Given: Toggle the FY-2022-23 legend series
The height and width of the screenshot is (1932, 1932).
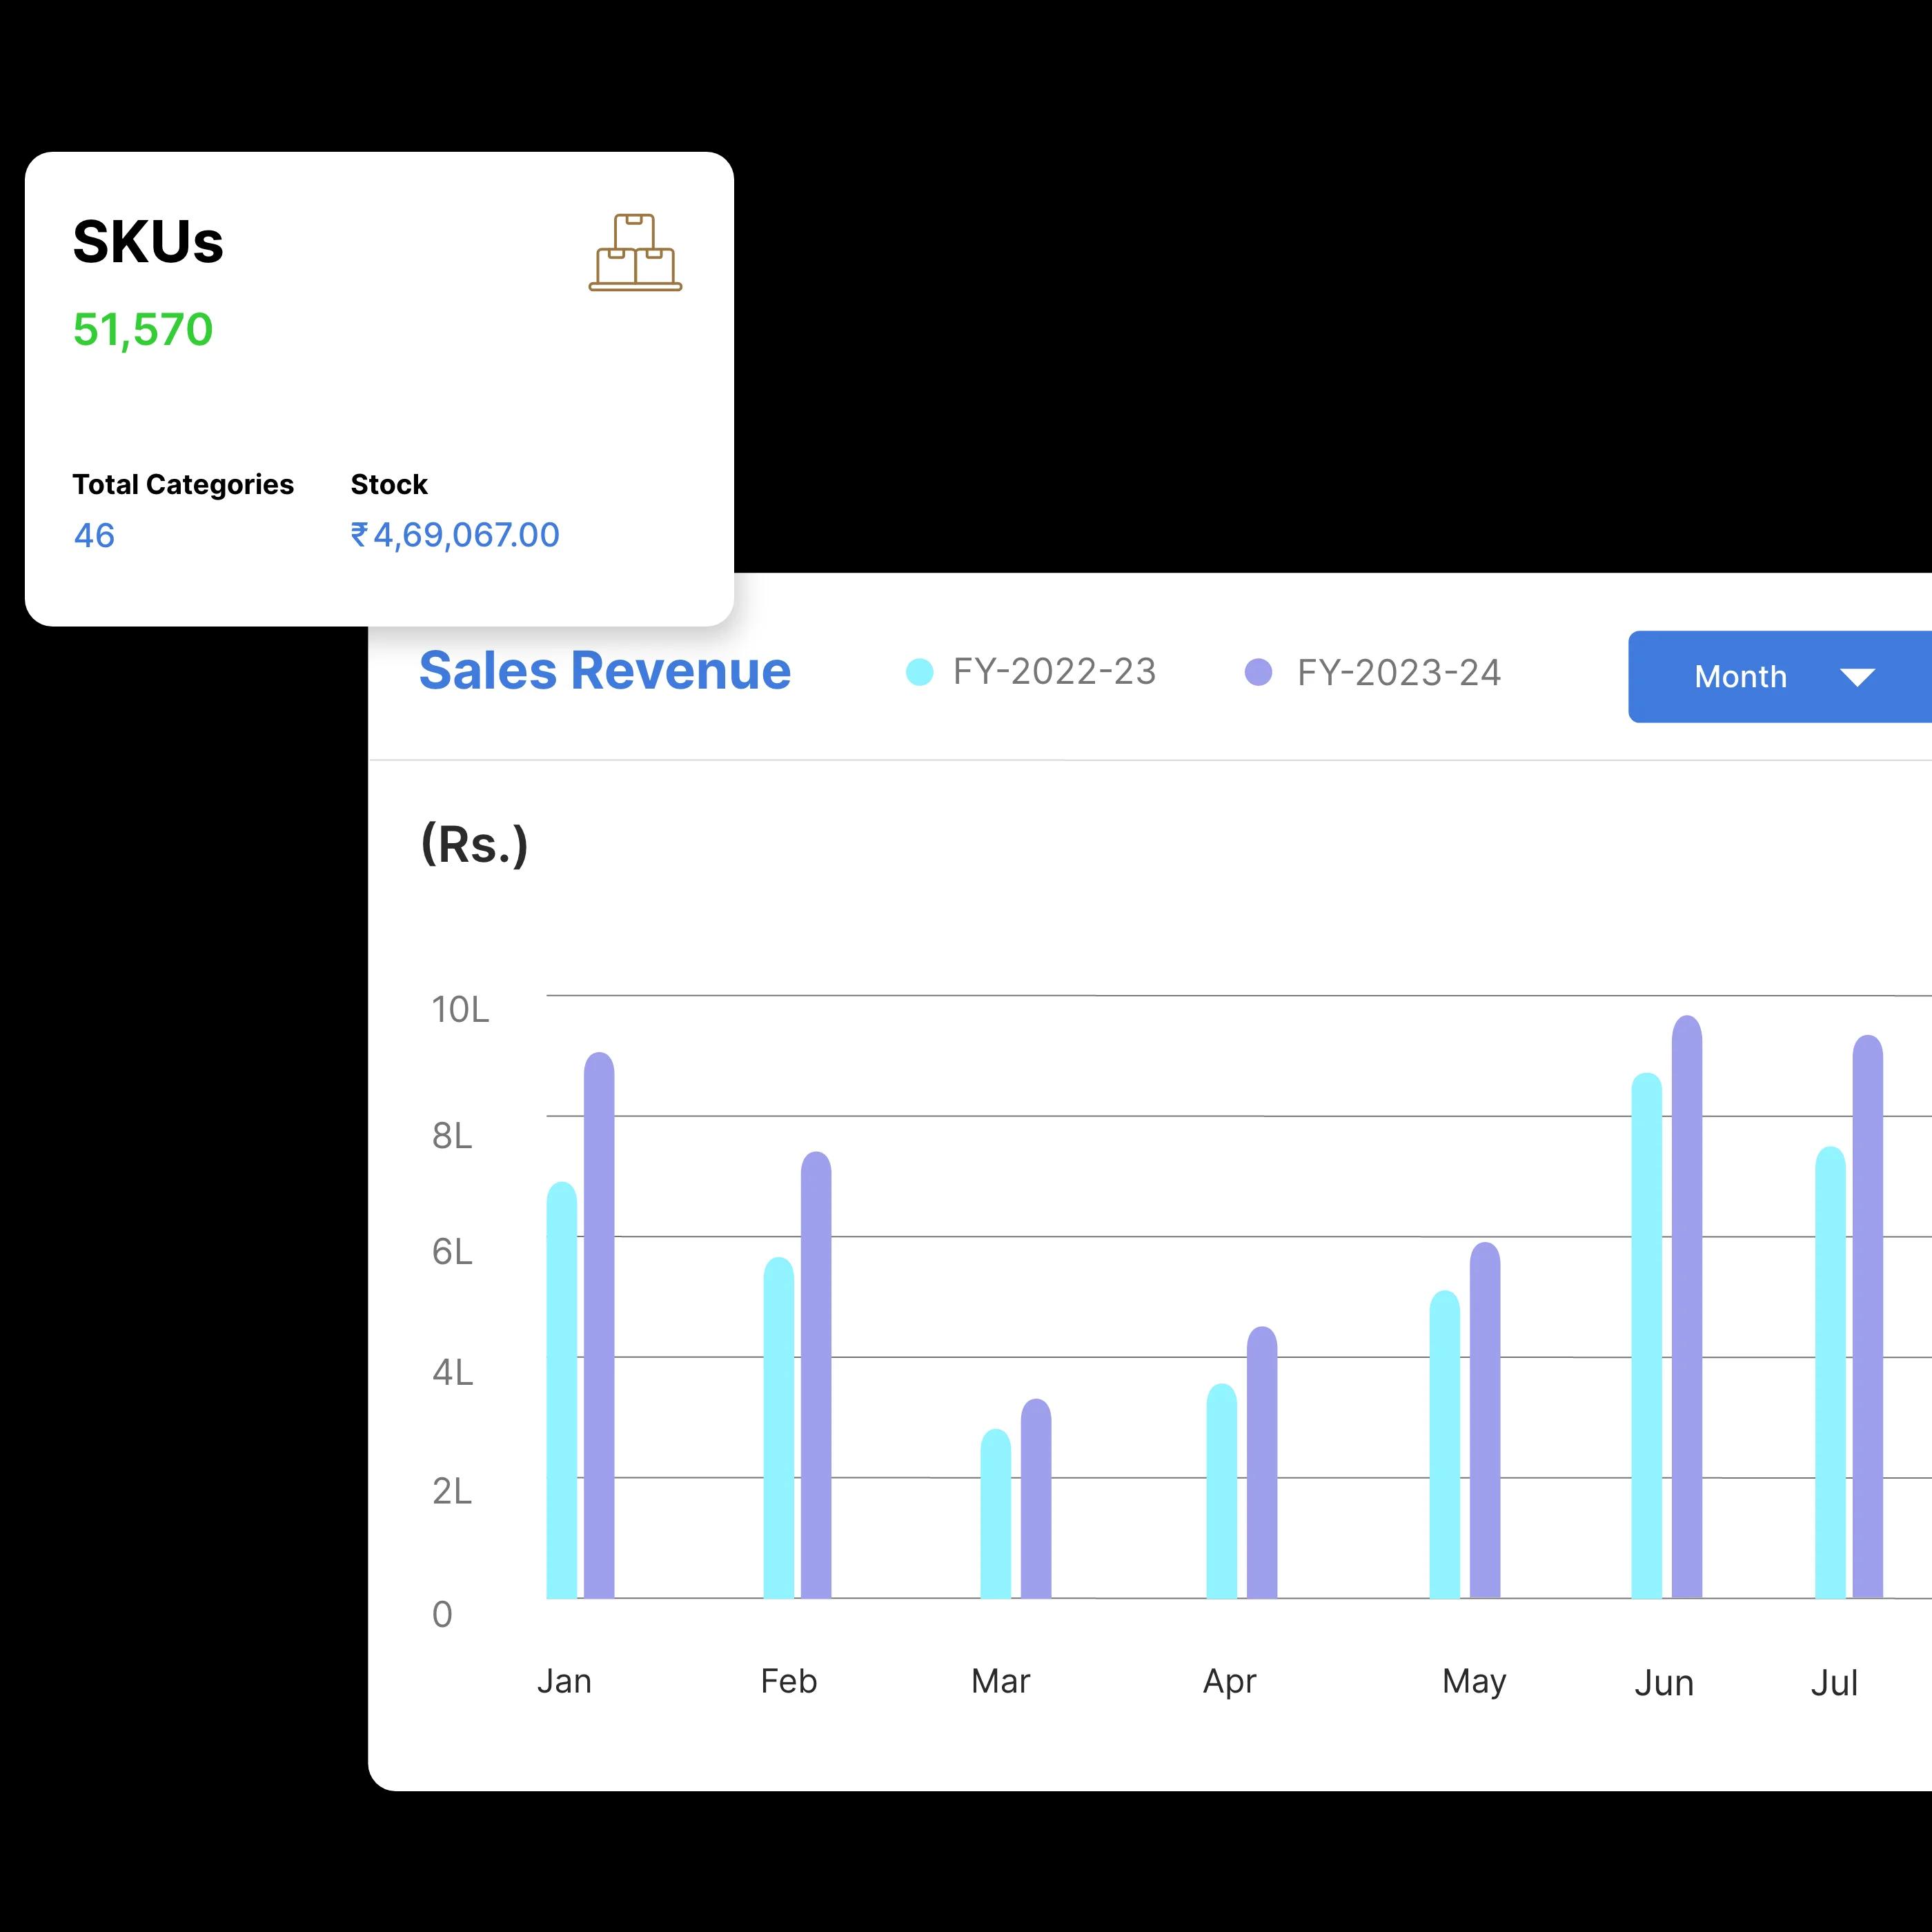Looking at the screenshot, I should tap(1031, 672).
